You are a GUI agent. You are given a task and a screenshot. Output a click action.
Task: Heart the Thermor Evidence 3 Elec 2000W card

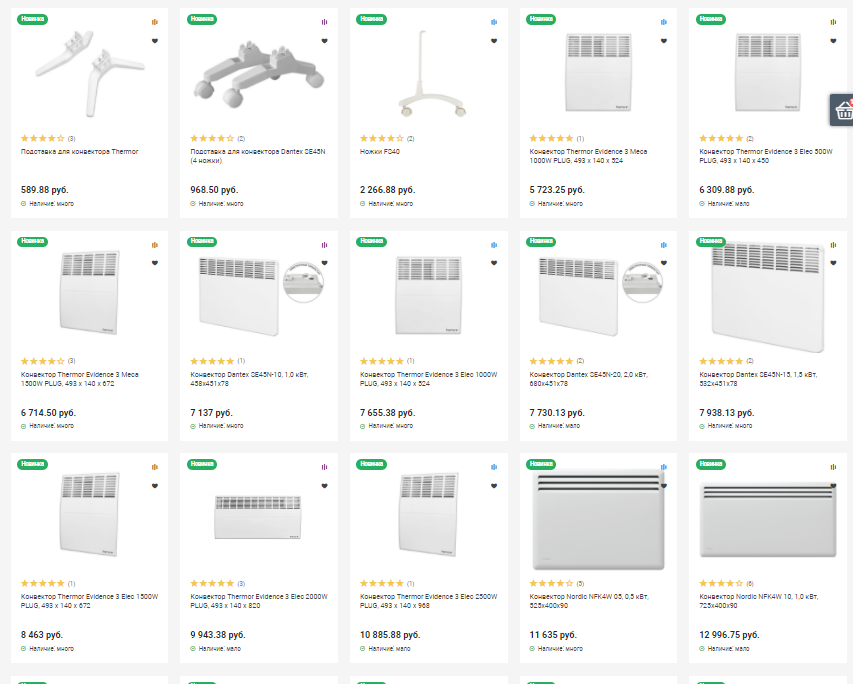[x=324, y=486]
